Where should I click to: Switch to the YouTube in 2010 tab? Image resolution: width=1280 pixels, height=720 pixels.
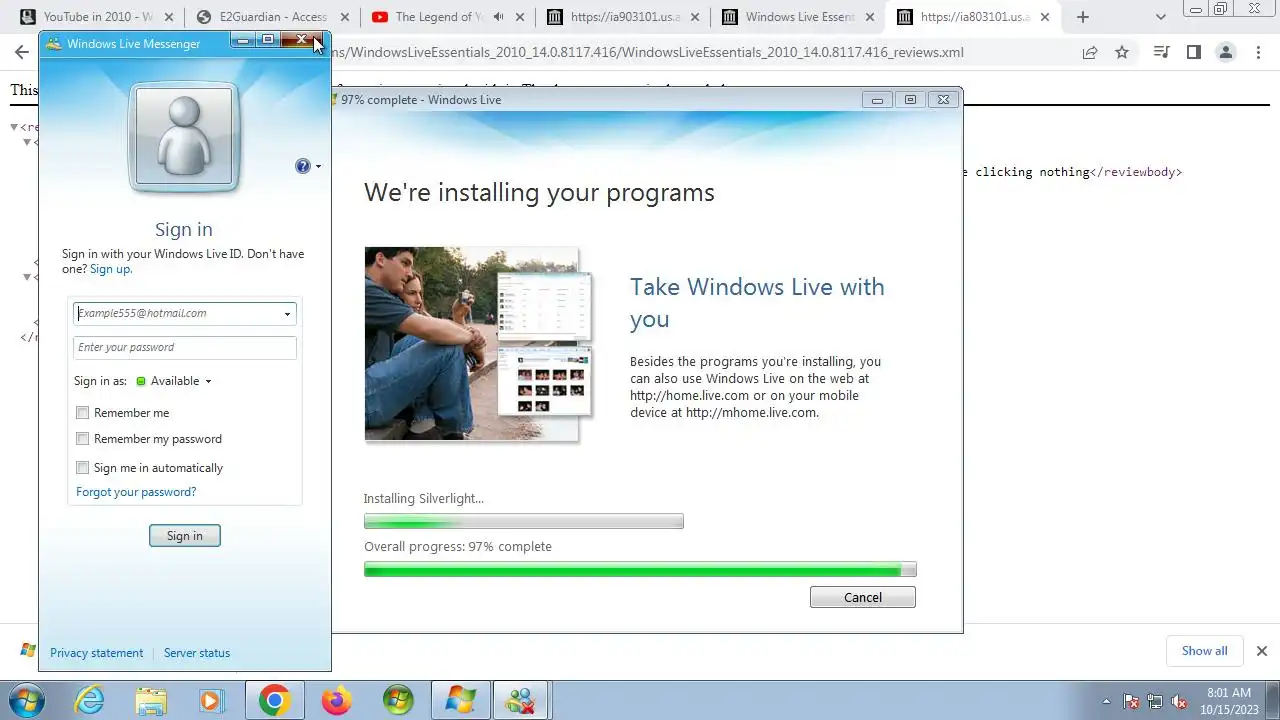tap(96, 17)
